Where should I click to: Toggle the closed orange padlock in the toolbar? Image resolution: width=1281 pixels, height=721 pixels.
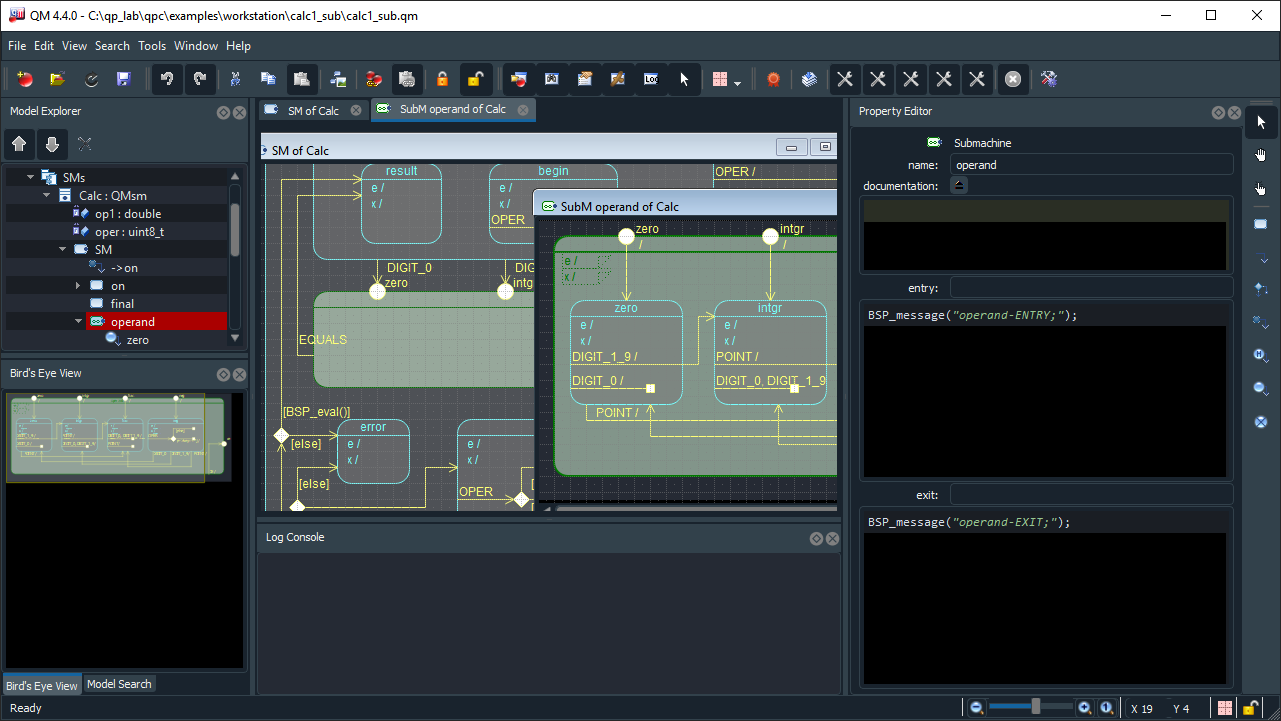442,79
